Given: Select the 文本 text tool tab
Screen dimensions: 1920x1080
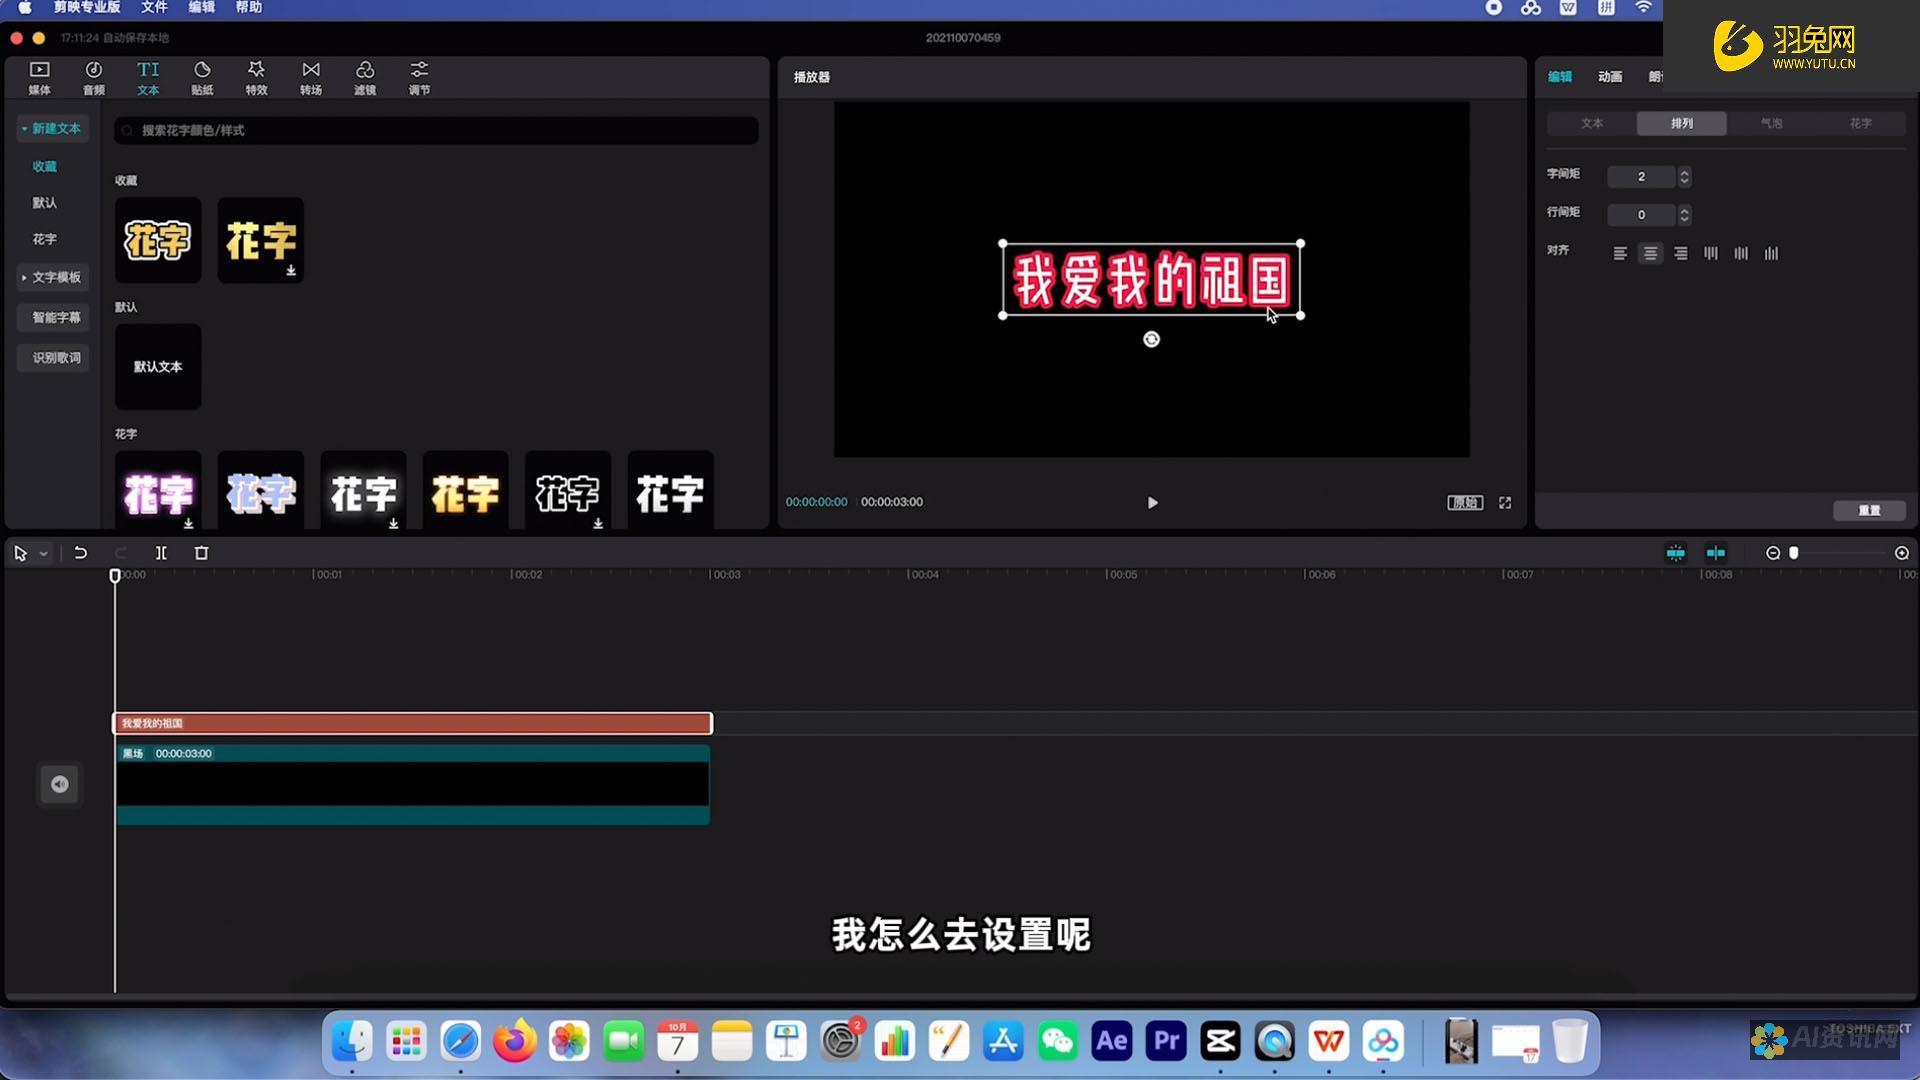Looking at the screenshot, I should point(148,77).
